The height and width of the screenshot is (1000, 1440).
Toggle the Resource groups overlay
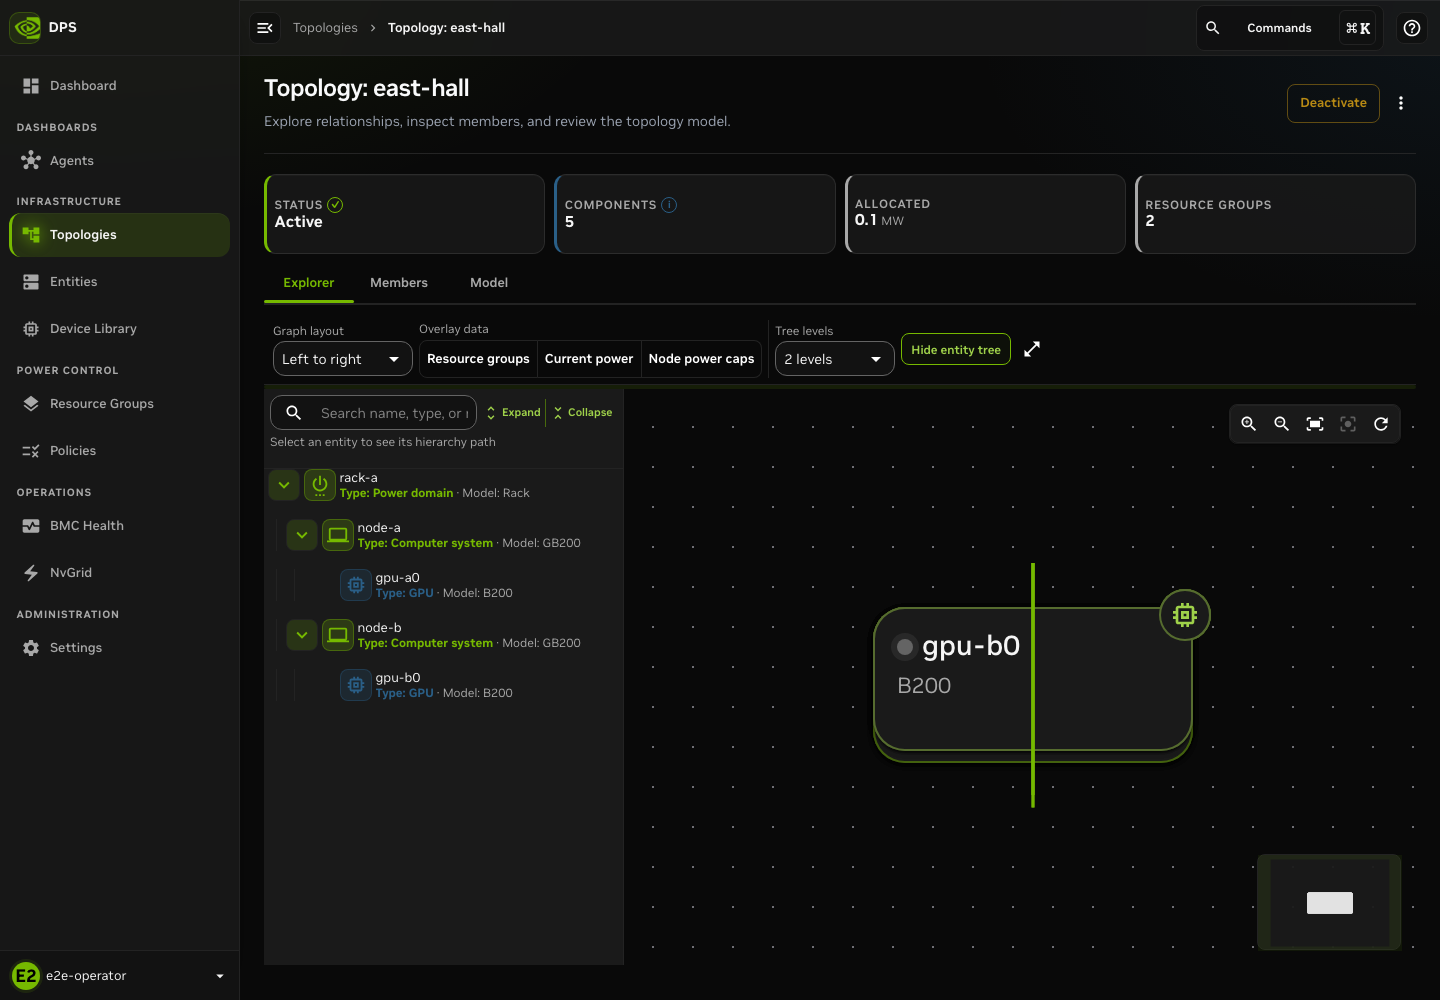pyautogui.click(x=478, y=359)
